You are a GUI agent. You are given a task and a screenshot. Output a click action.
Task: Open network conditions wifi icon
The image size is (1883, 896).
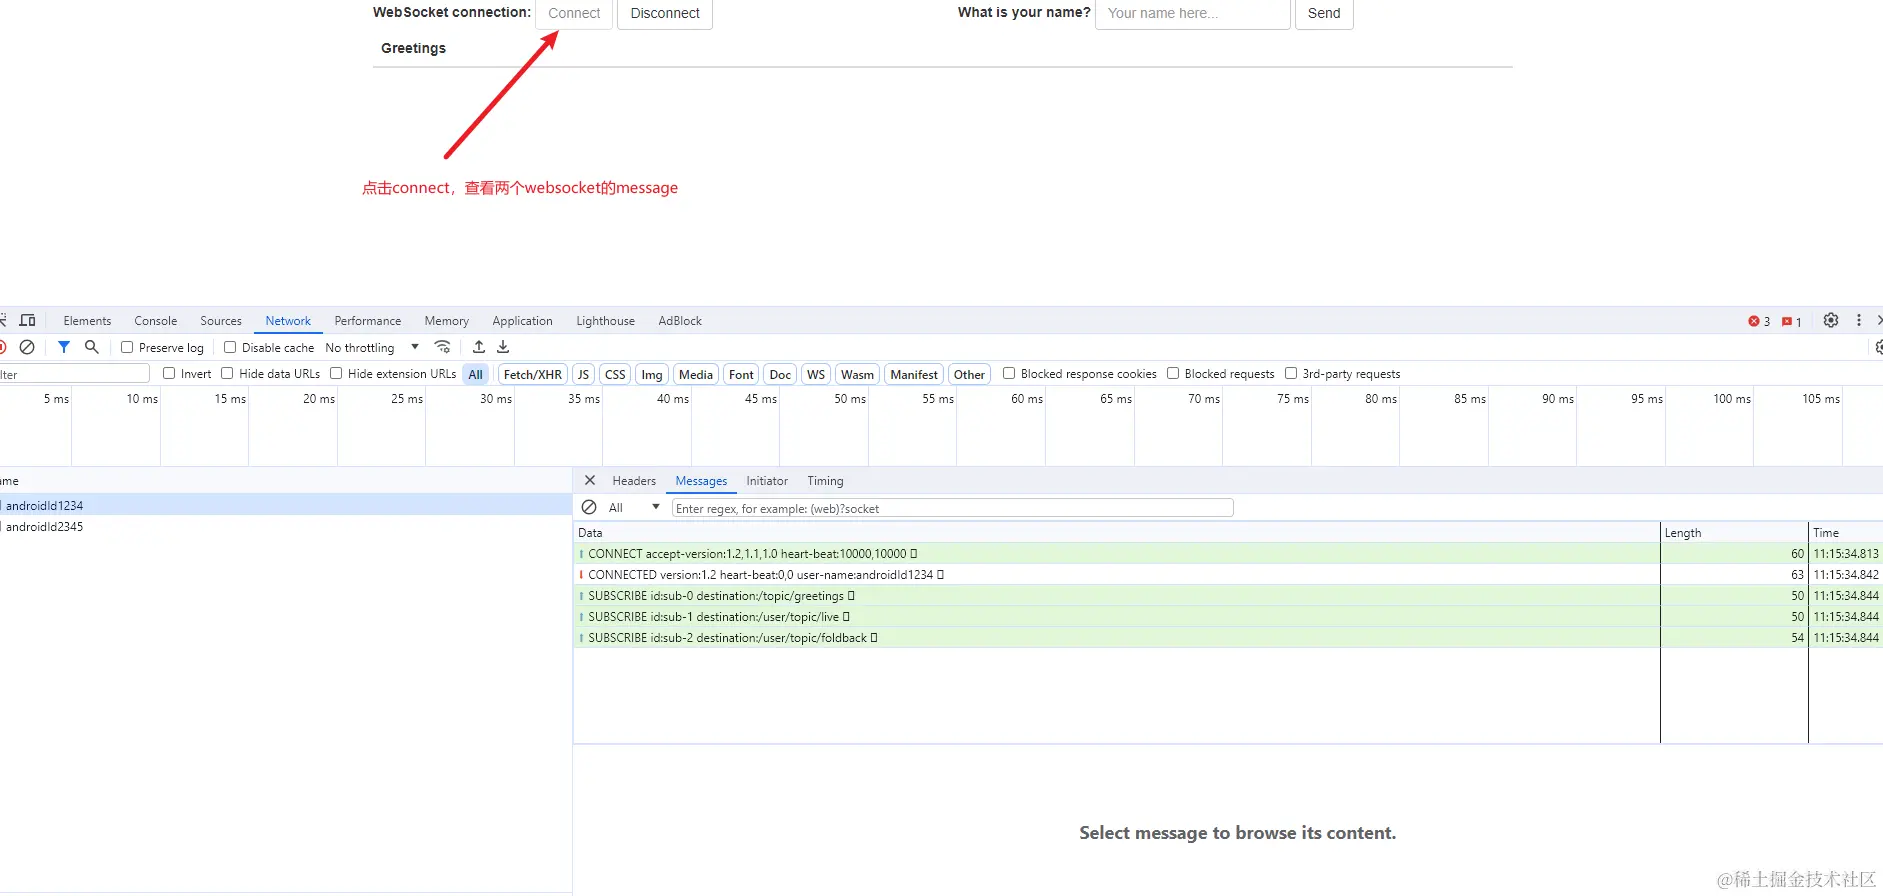pos(442,347)
